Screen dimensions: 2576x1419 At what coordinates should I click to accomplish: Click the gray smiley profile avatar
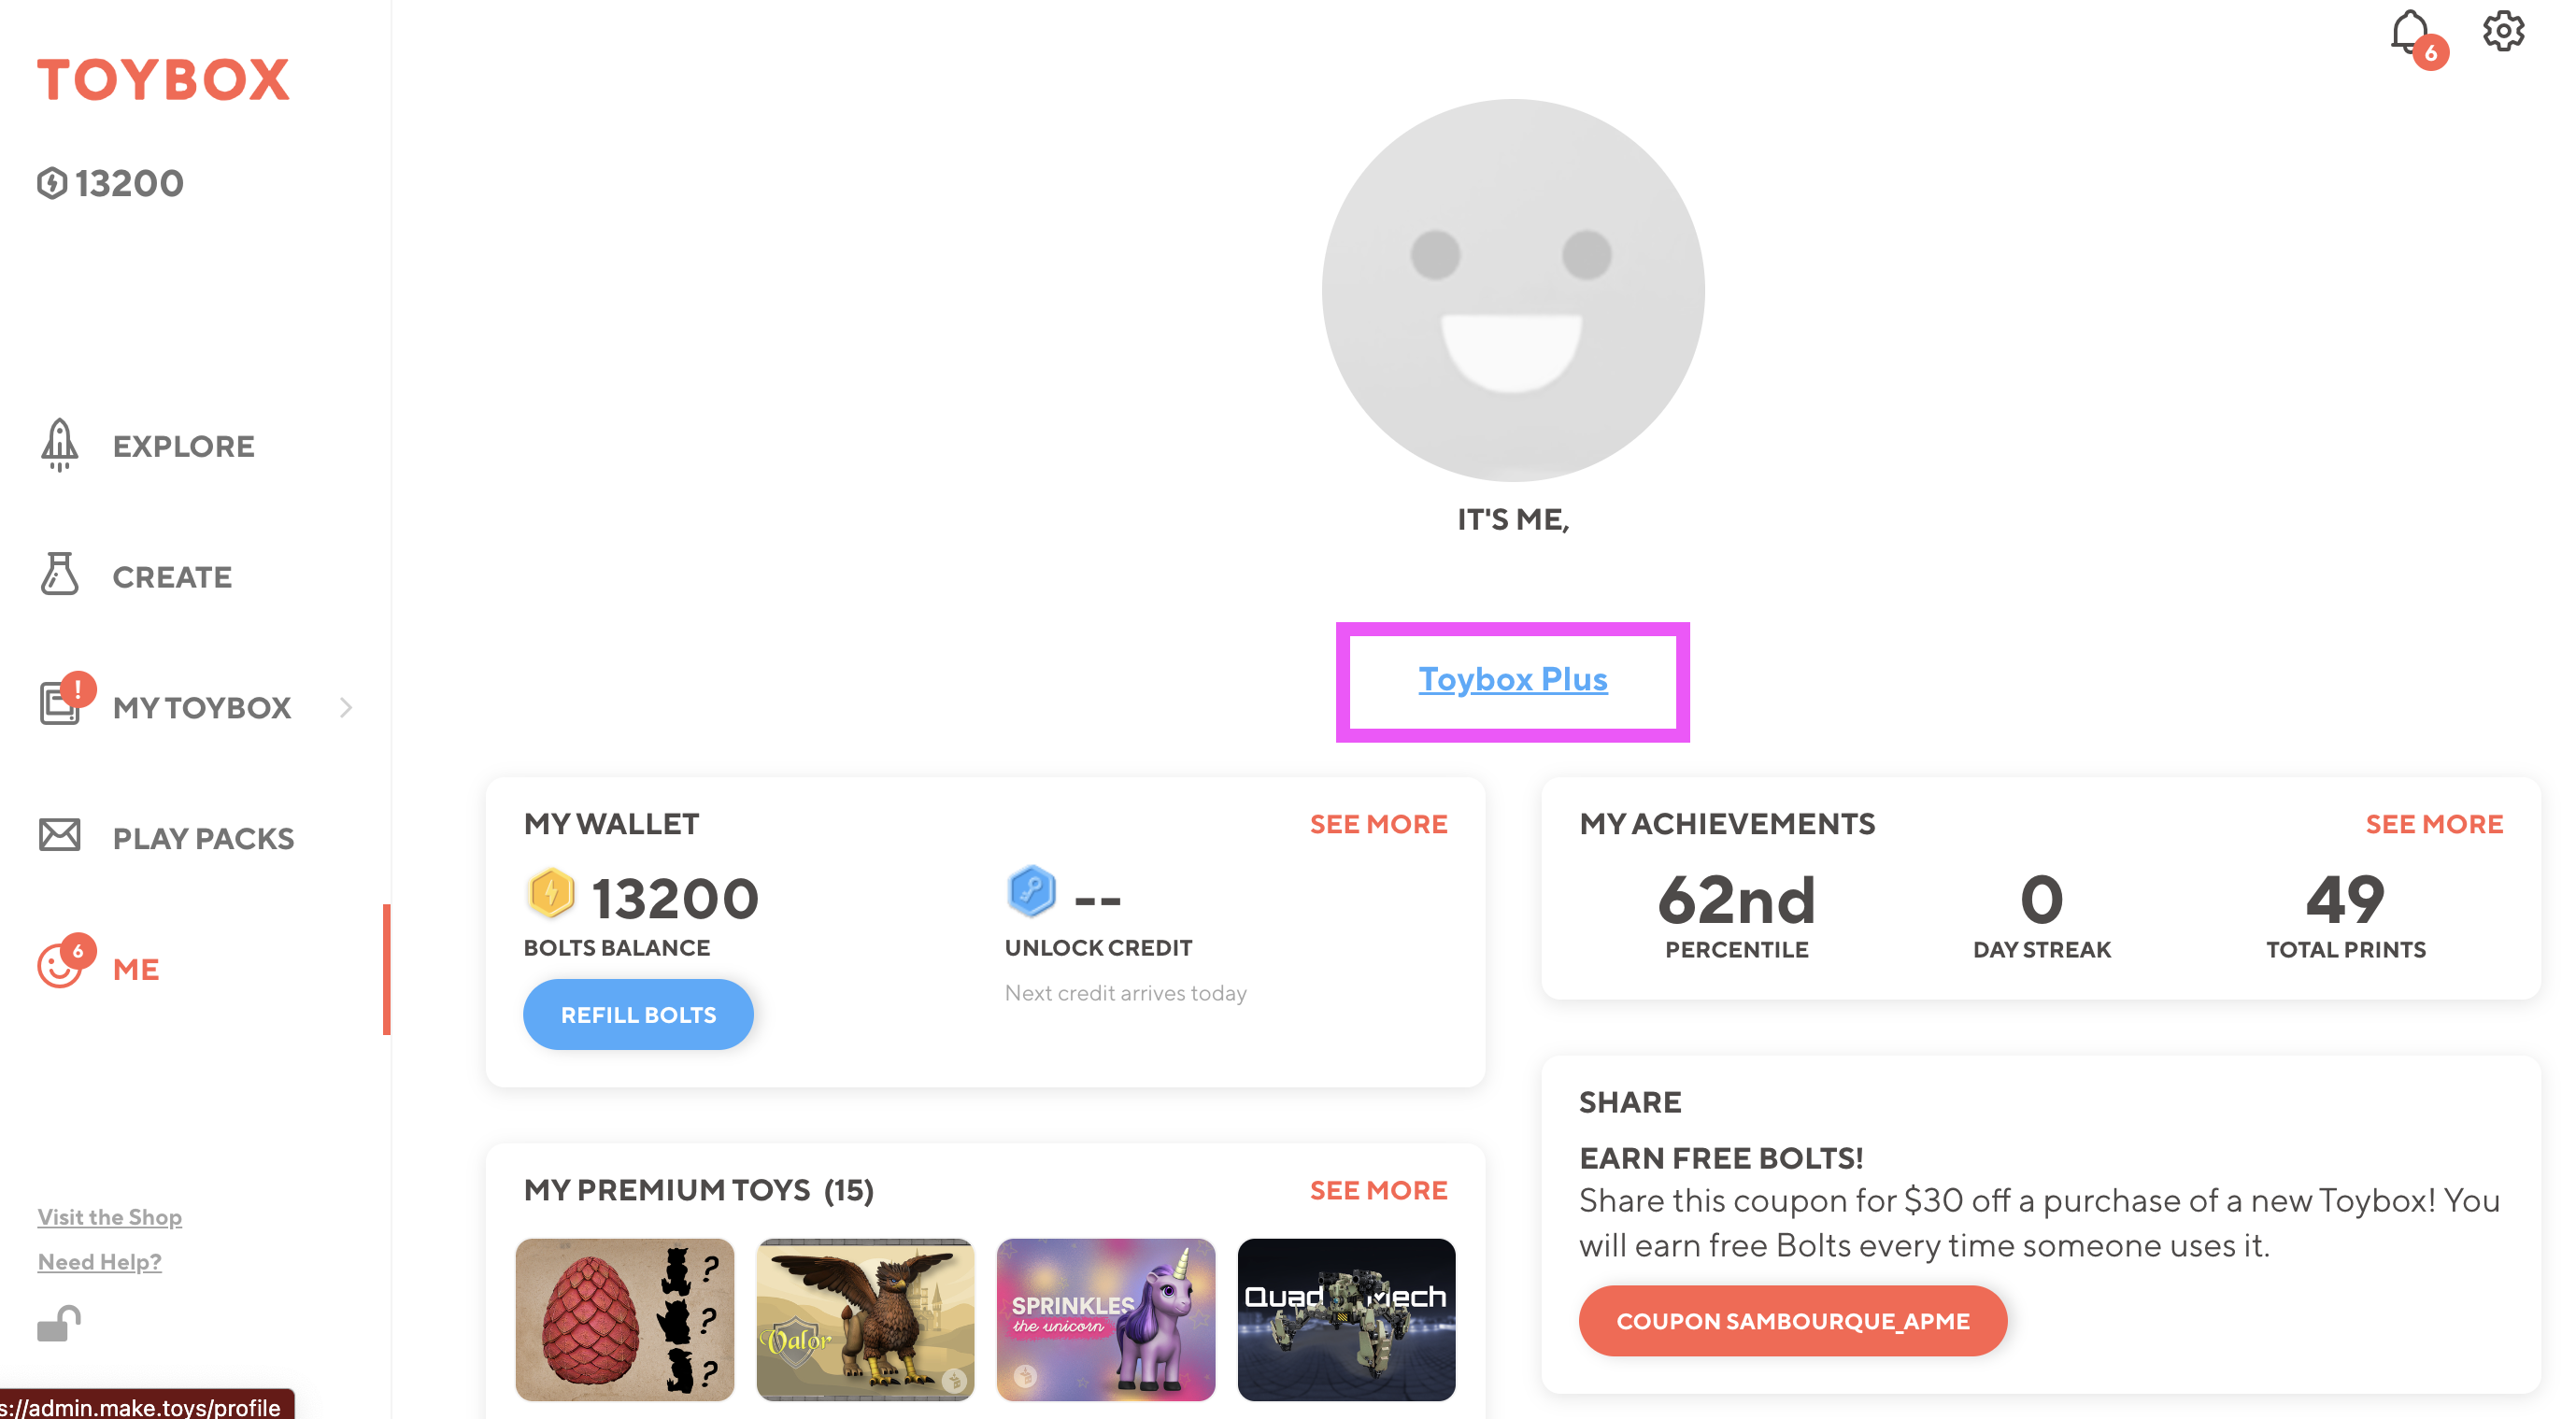[1512, 290]
